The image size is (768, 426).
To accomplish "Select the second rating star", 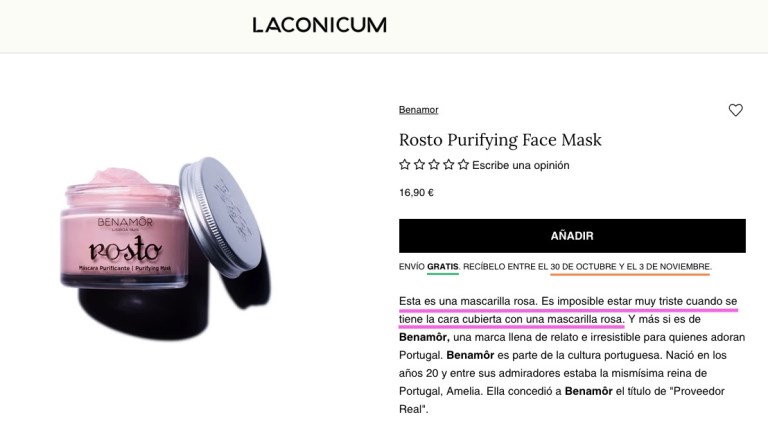I will [x=419, y=165].
